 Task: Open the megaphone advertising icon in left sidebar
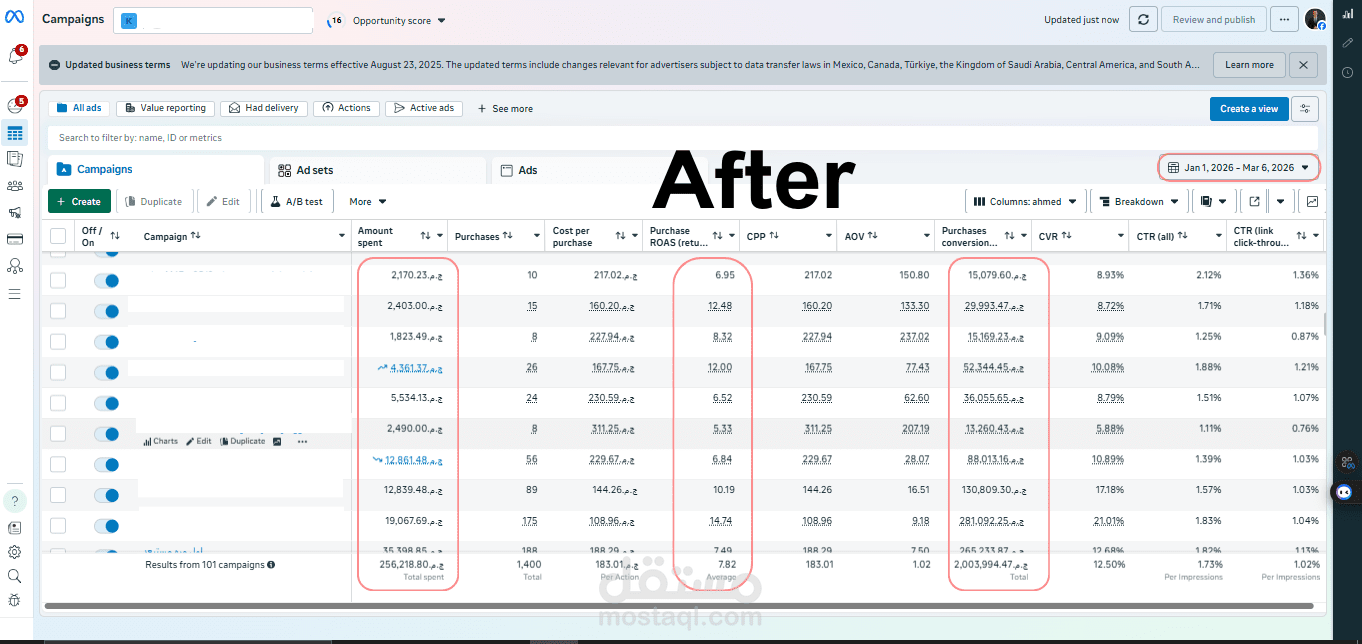pos(15,212)
